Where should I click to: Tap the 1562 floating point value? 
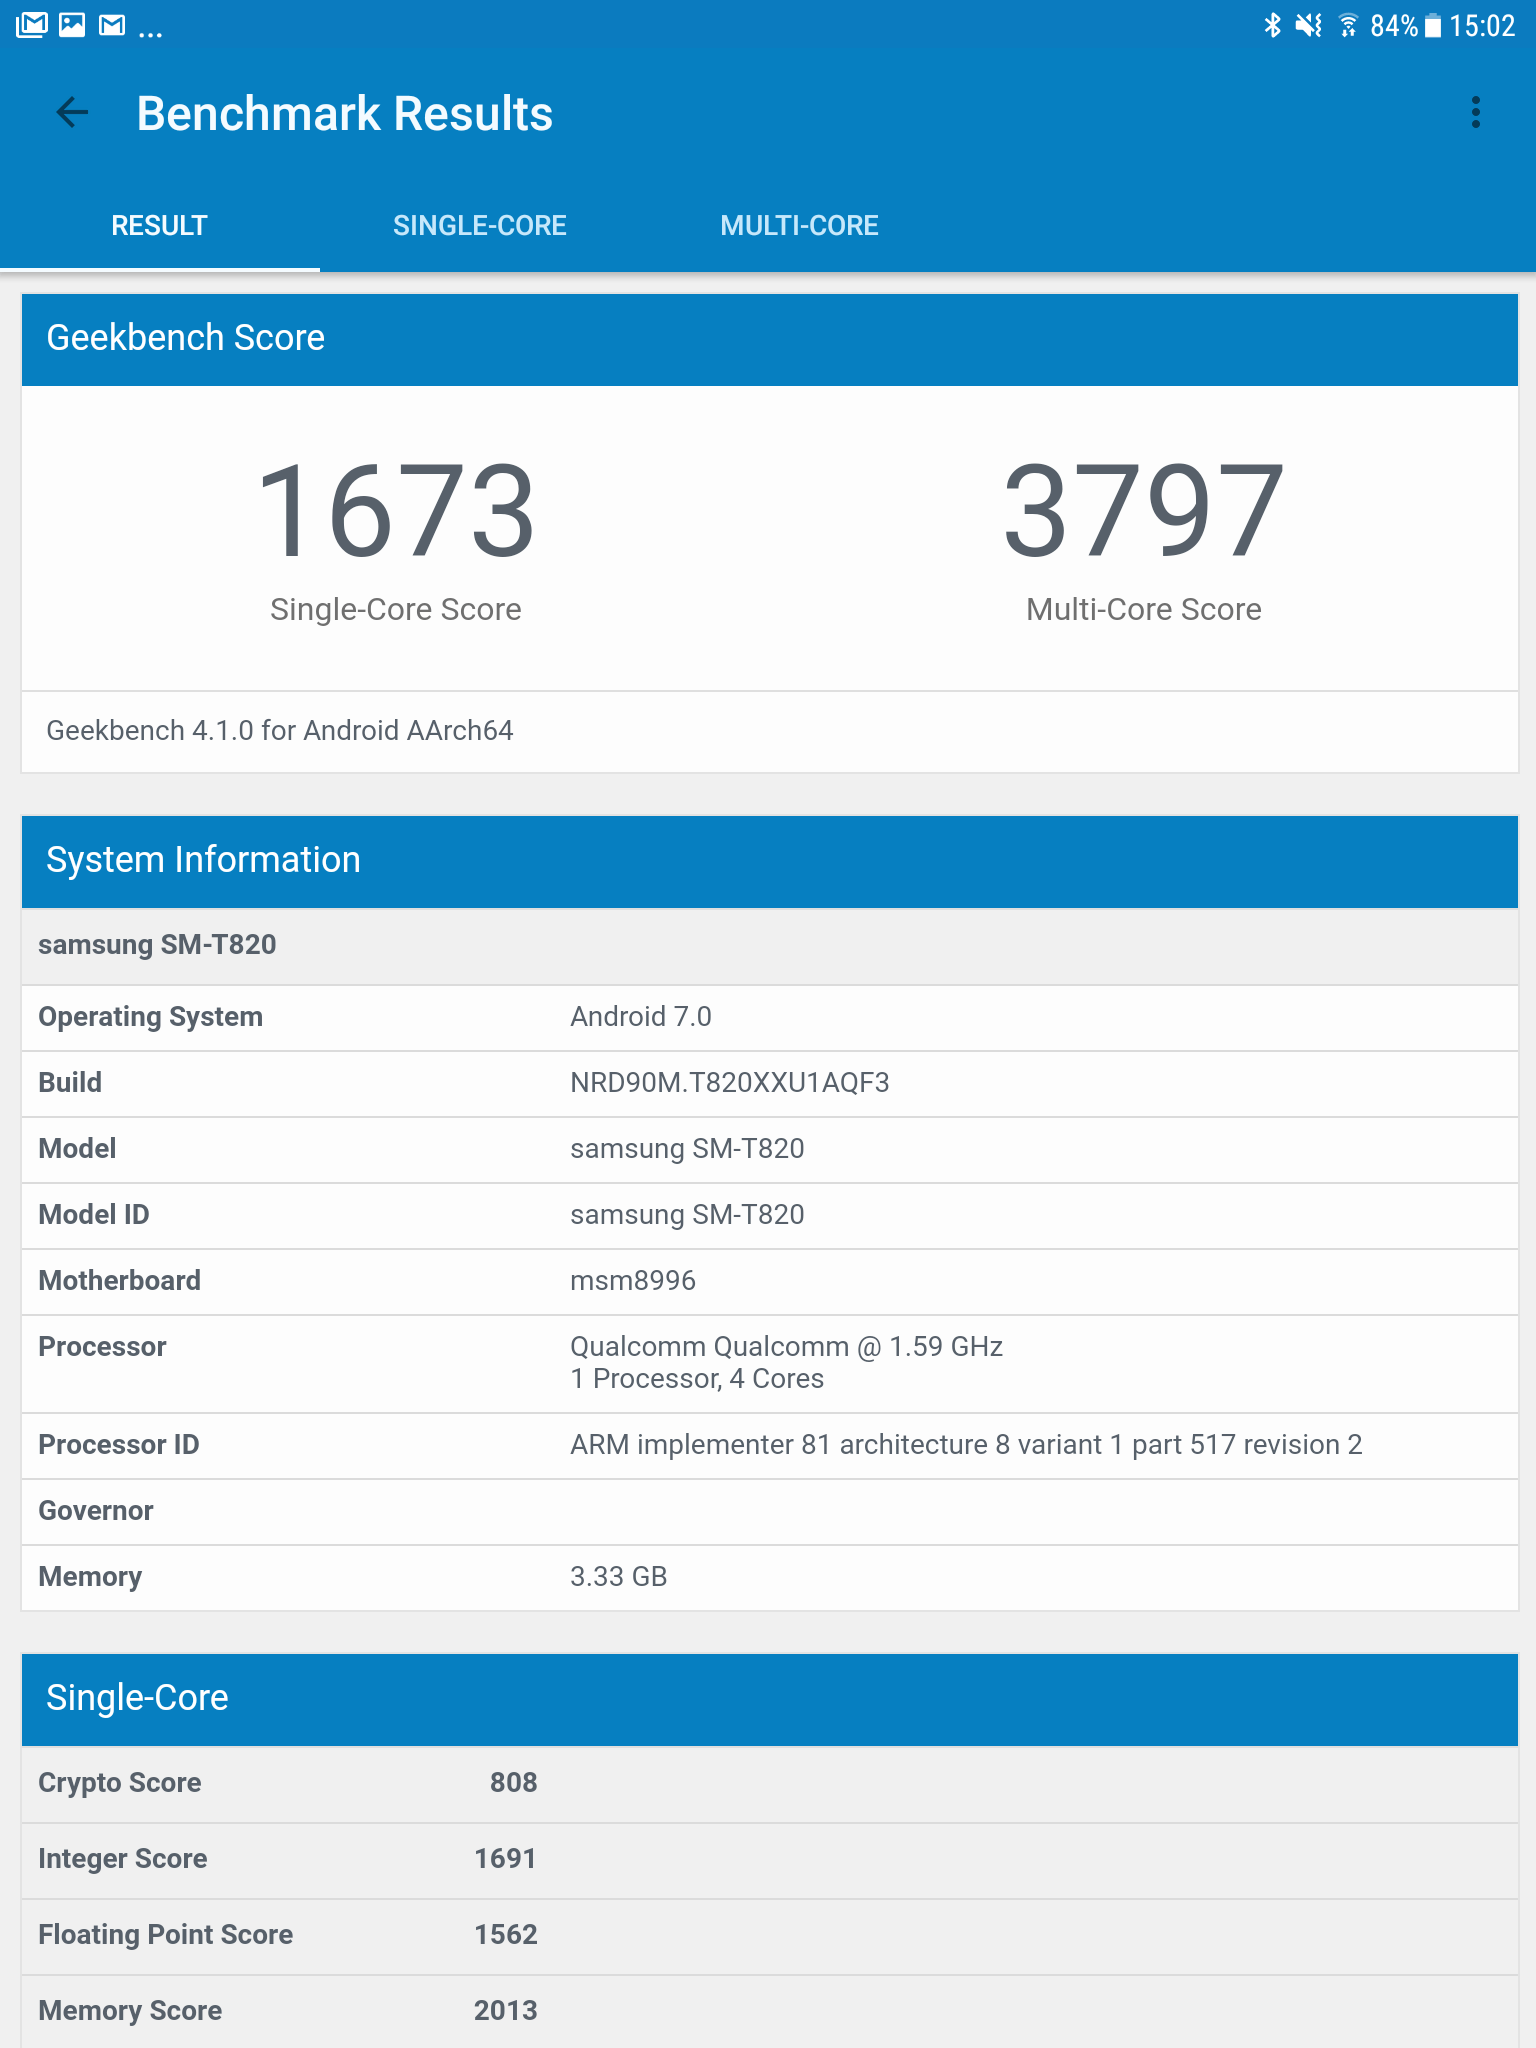[506, 1935]
